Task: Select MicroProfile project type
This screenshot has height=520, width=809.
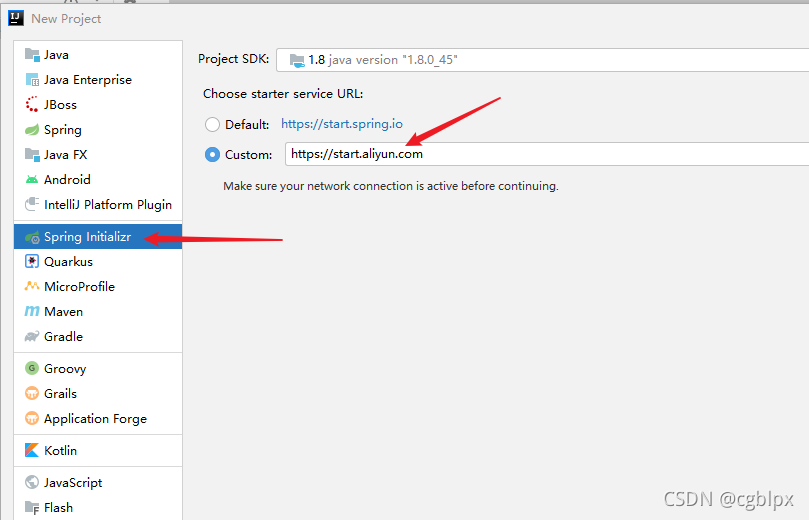Action: [98, 286]
